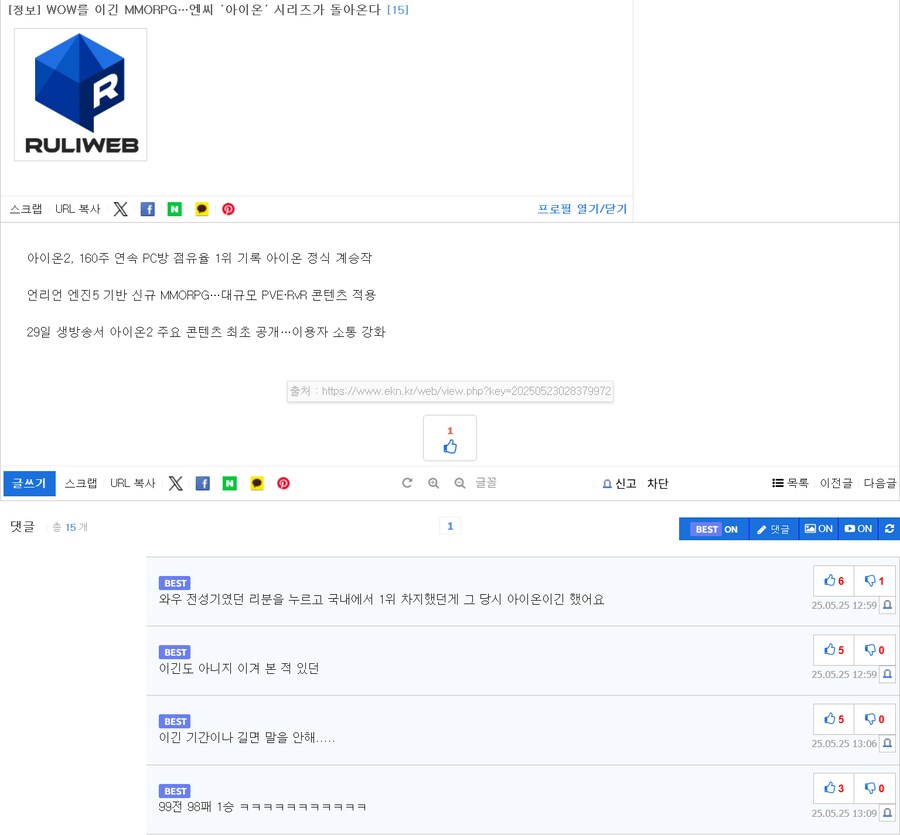
Task: Click URL 복사 in the lower toolbar
Action: click(x=133, y=483)
